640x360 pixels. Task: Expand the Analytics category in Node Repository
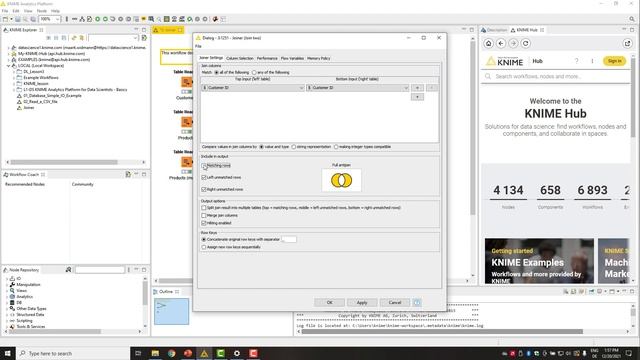tap(7, 297)
